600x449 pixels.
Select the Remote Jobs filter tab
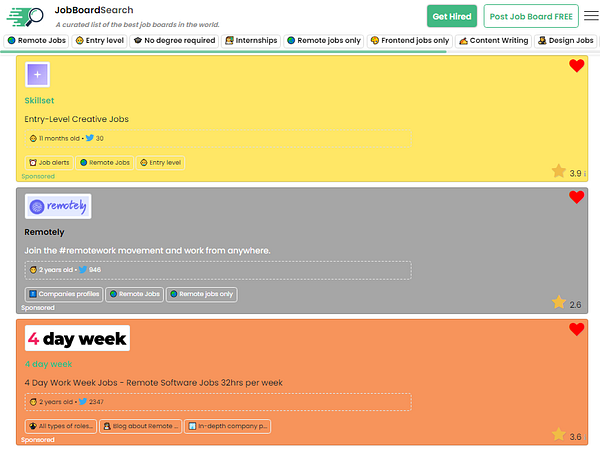point(36,41)
